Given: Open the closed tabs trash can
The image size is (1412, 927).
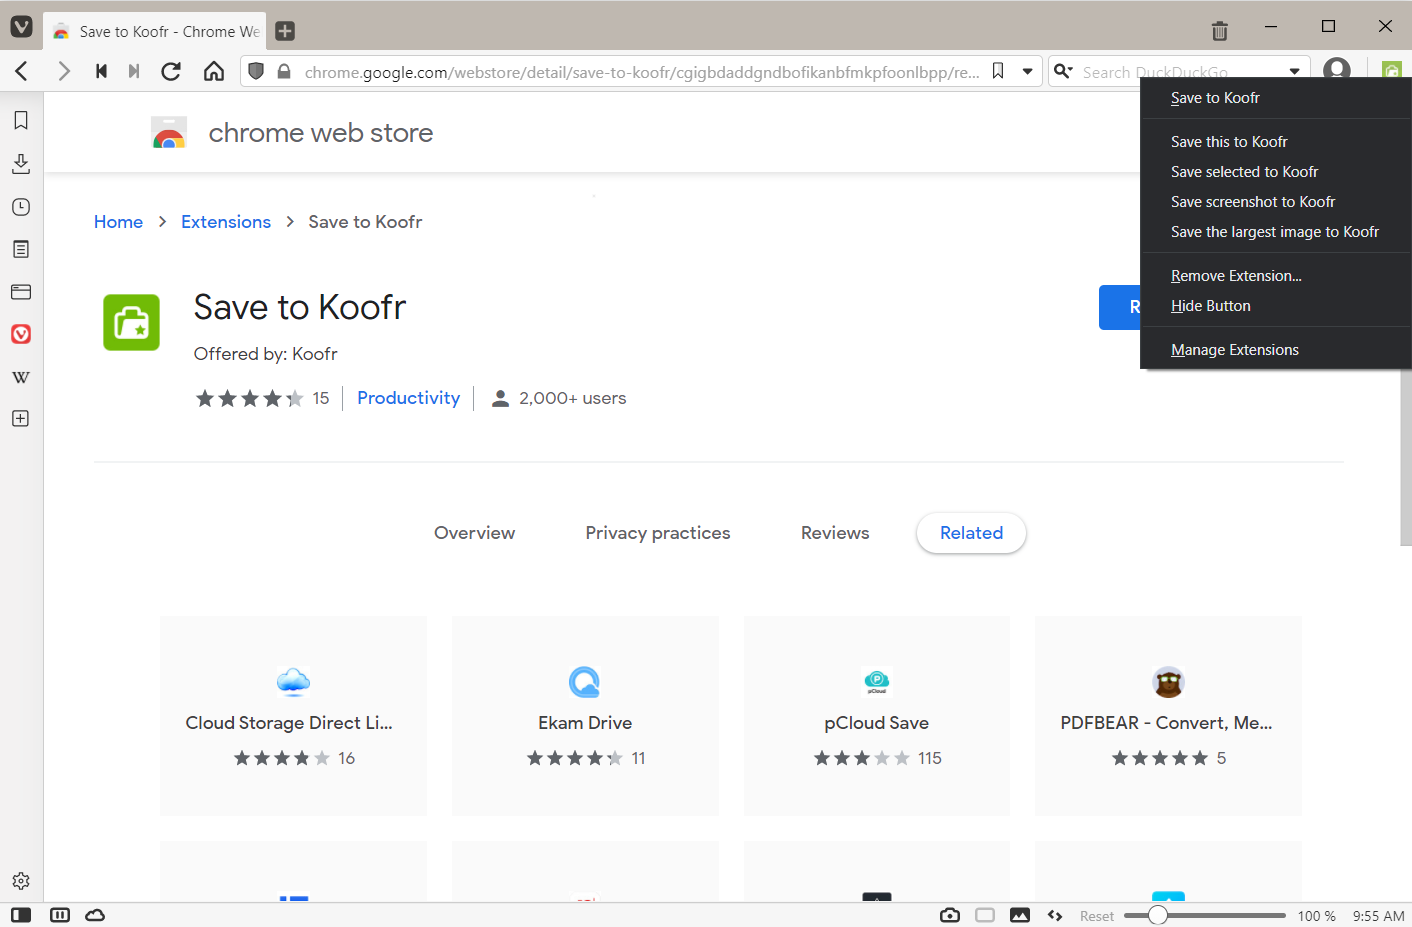Looking at the screenshot, I should tap(1219, 30).
